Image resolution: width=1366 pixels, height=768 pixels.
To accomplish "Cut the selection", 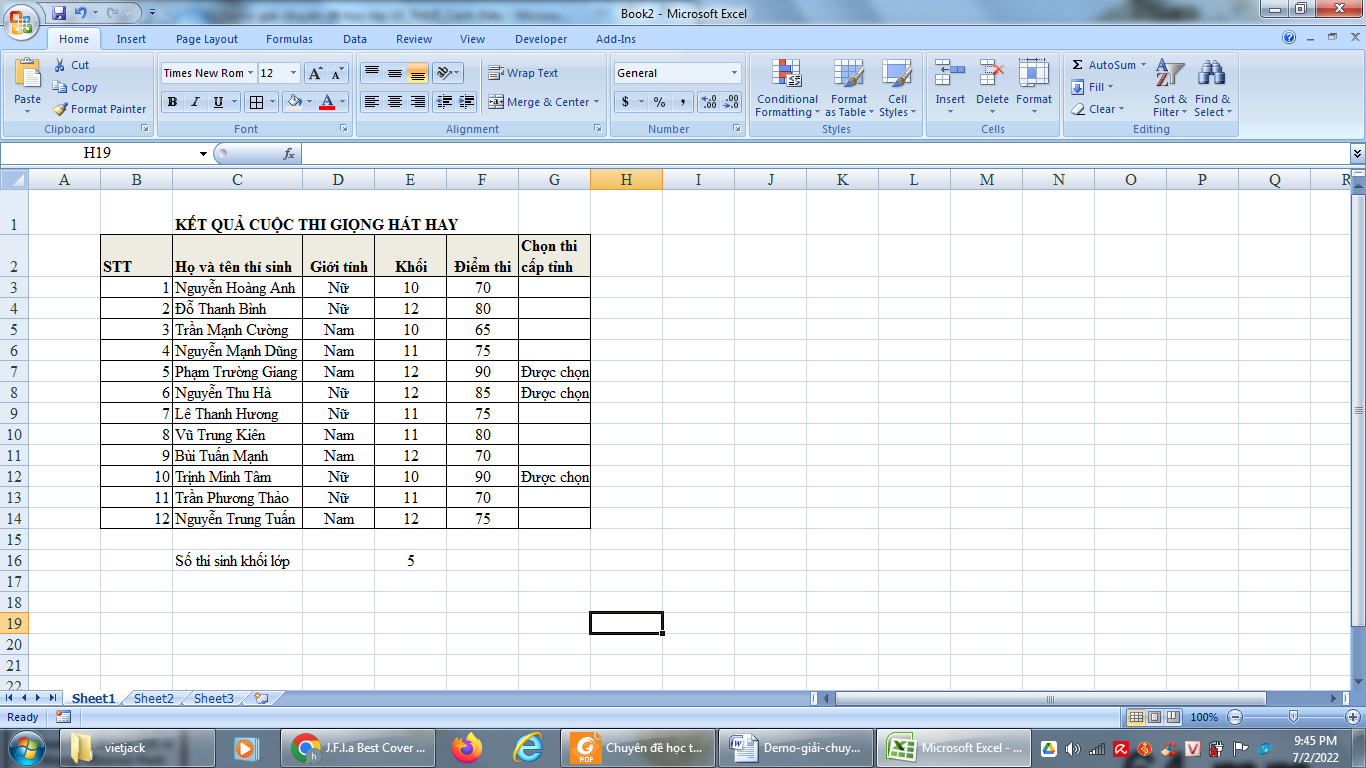I will point(71,65).
